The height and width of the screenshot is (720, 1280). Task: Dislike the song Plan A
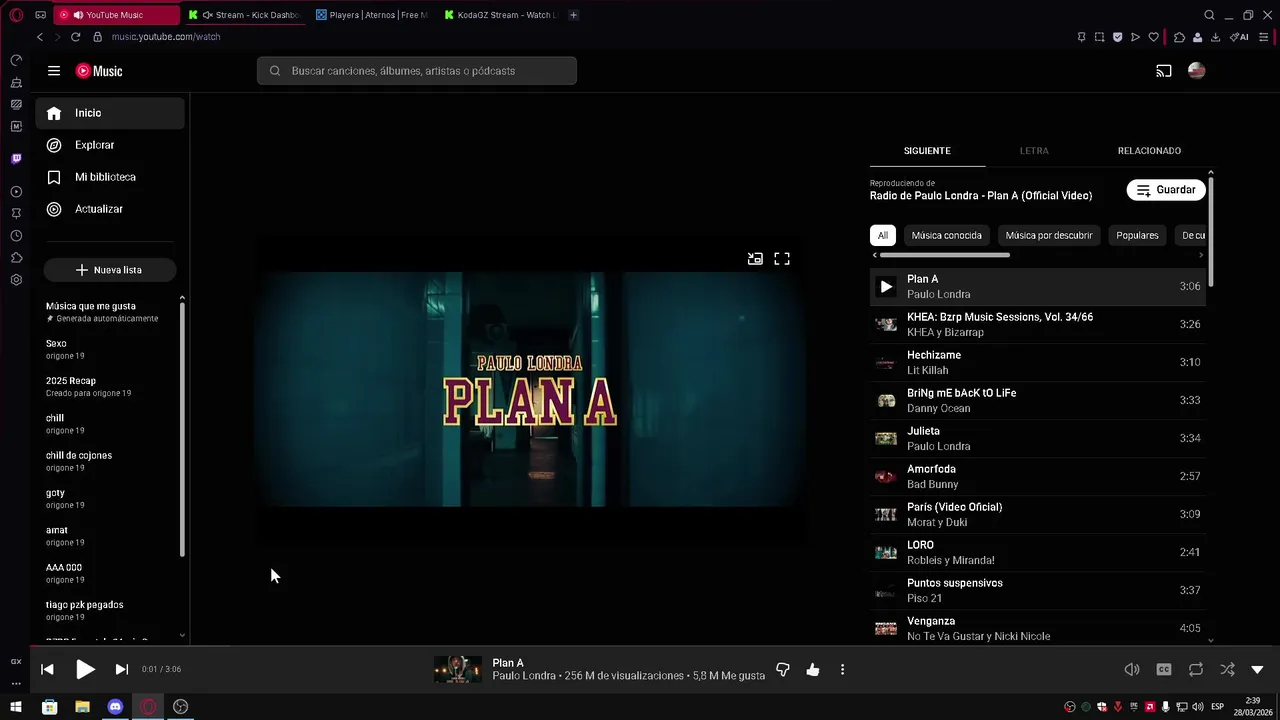coord(783,670)
